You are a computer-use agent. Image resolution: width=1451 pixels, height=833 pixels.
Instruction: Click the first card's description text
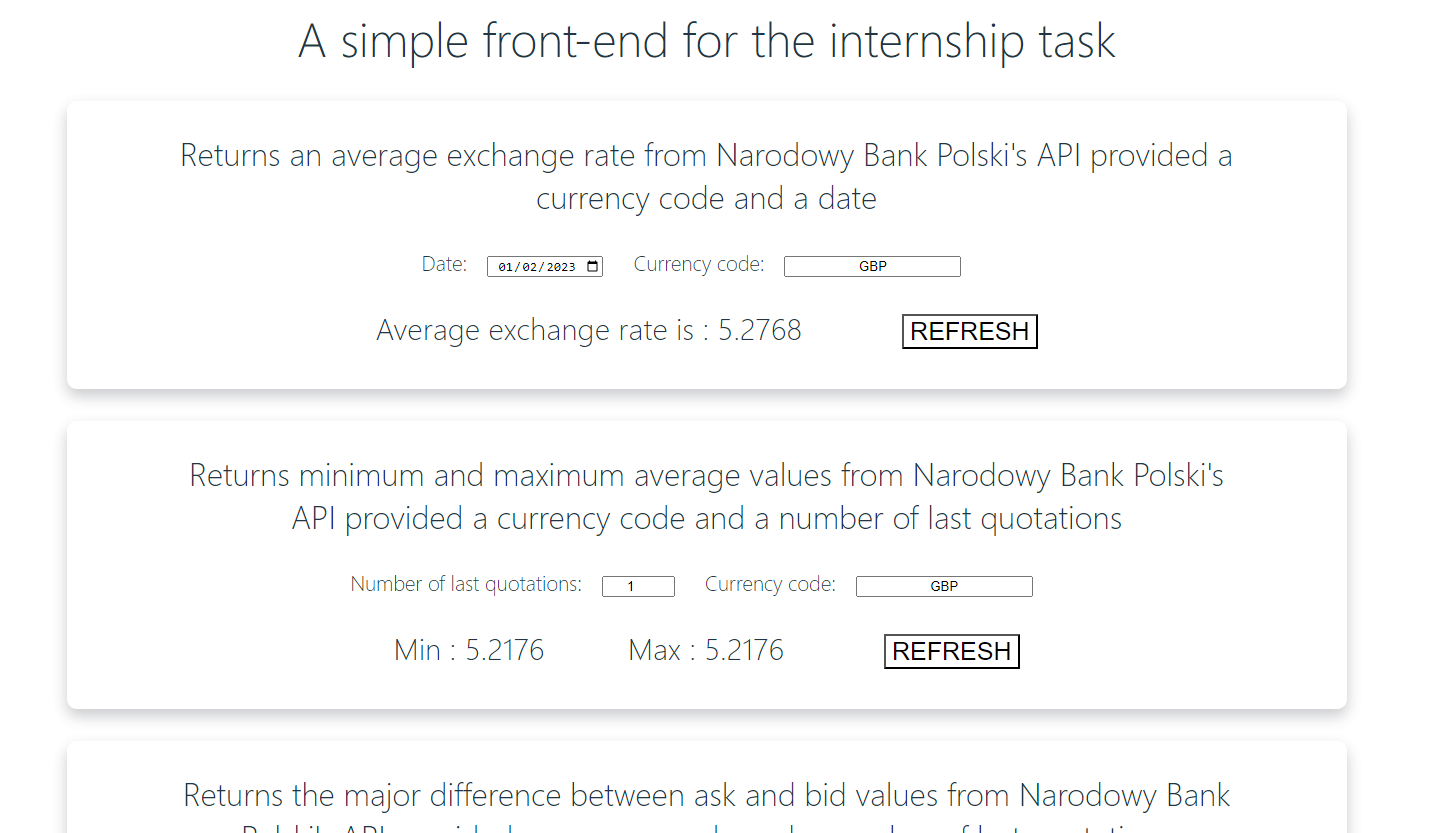tap(705, 177)
